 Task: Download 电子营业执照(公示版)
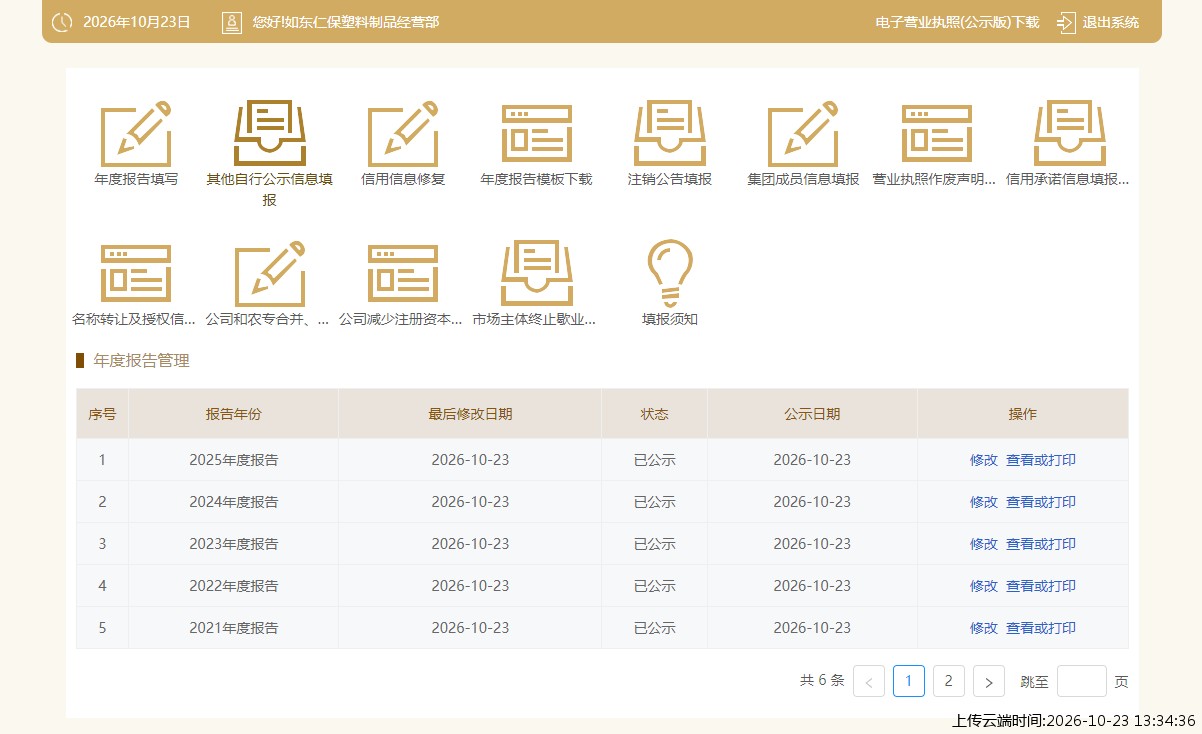957,22
